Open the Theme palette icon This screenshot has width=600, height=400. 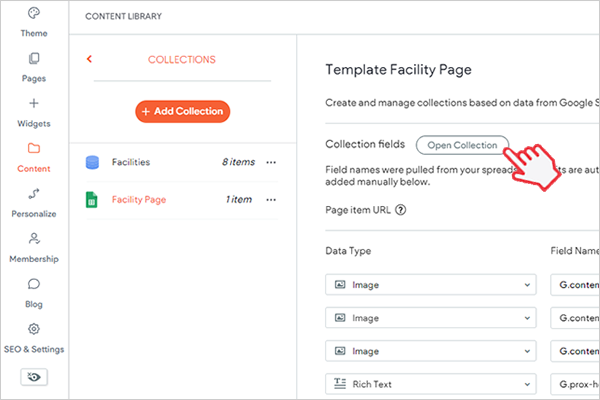[x=34, y=14]
